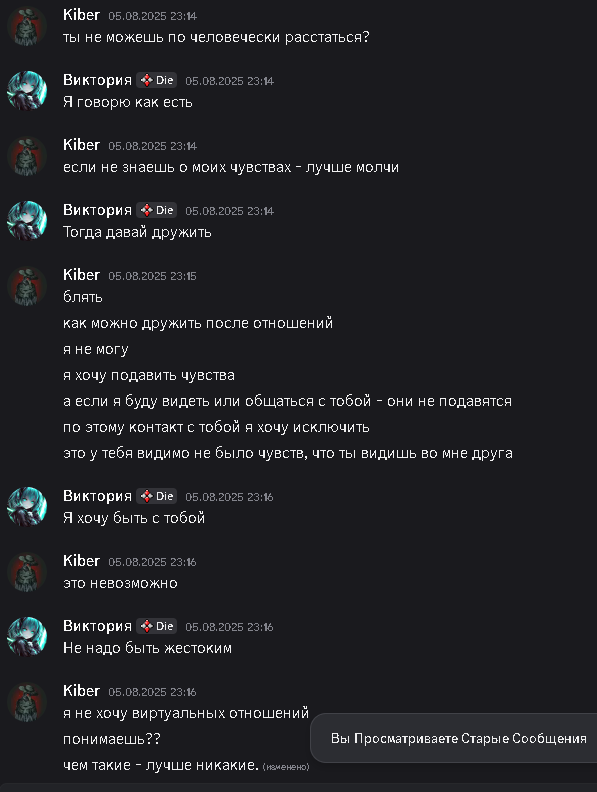
Task: Click the Die tag next to 'Тогда давай дружить'
Action: click(157, 210)
